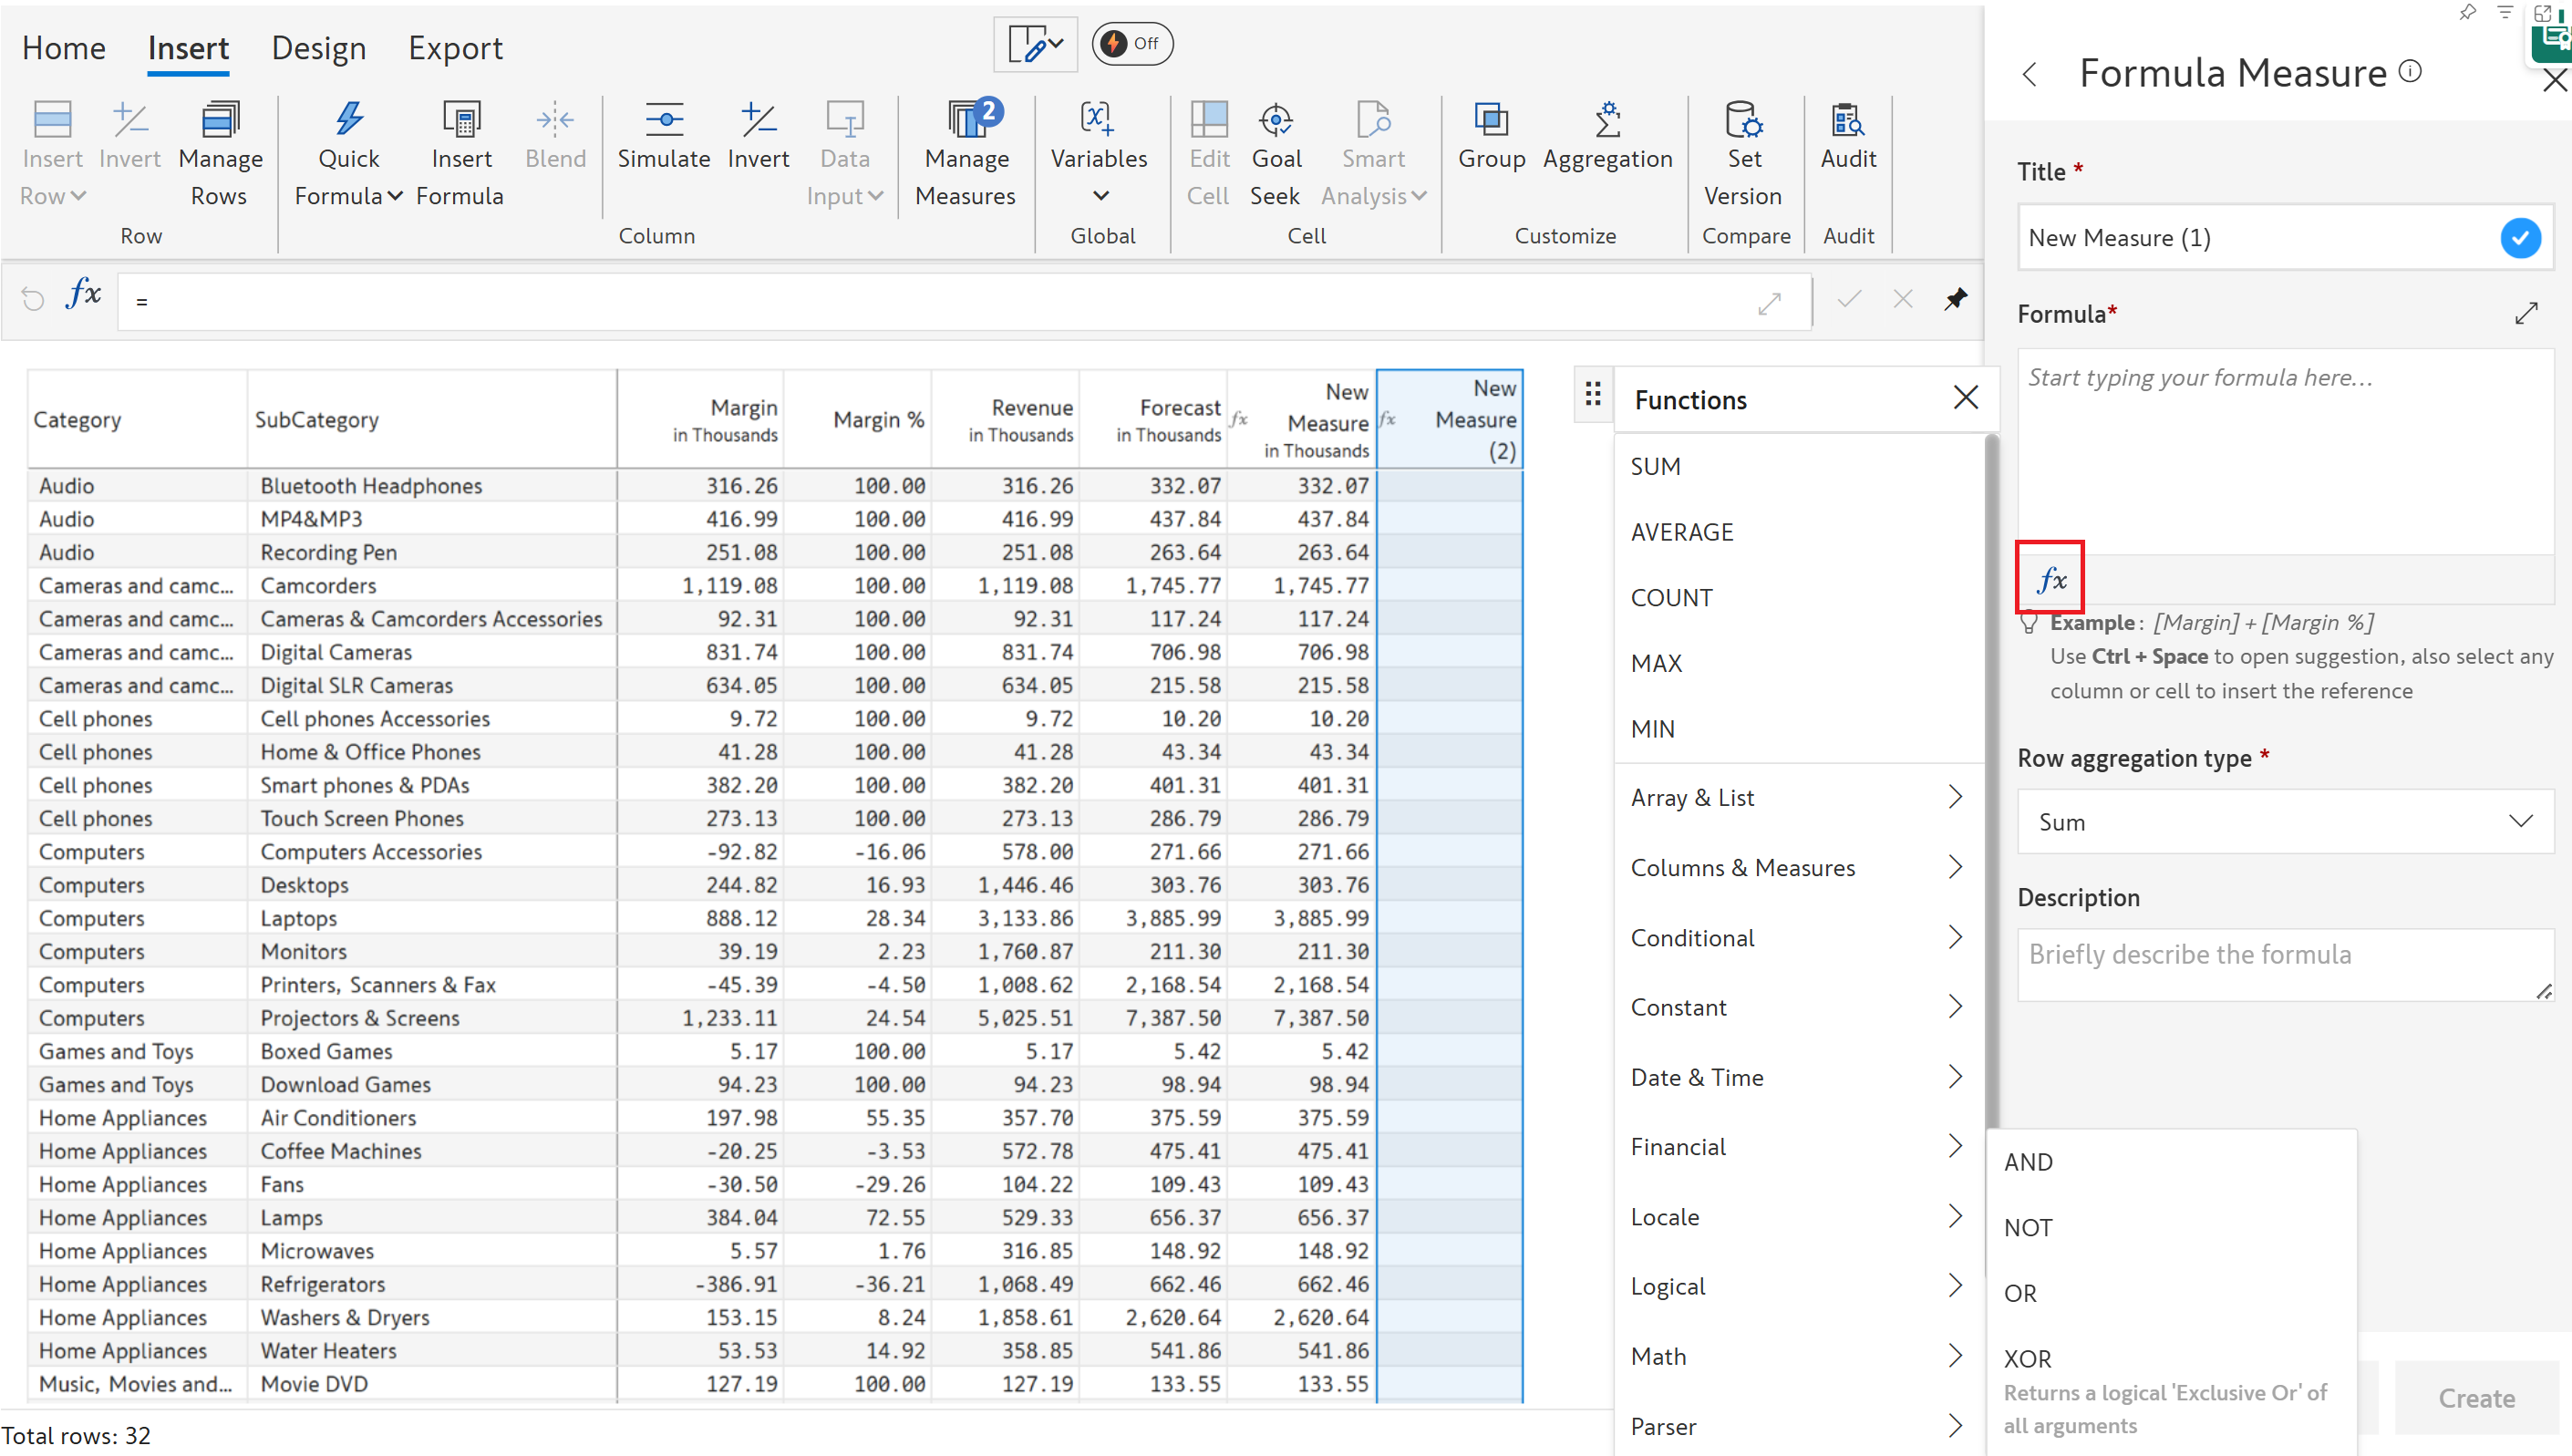Expand the formula editor box
This screenshot has width=2572, height=1456.
(x=2526, y=314)
